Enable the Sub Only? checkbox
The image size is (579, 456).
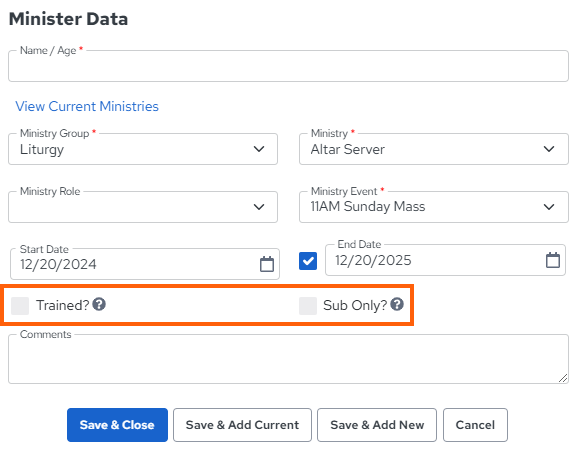coord(308,306)
